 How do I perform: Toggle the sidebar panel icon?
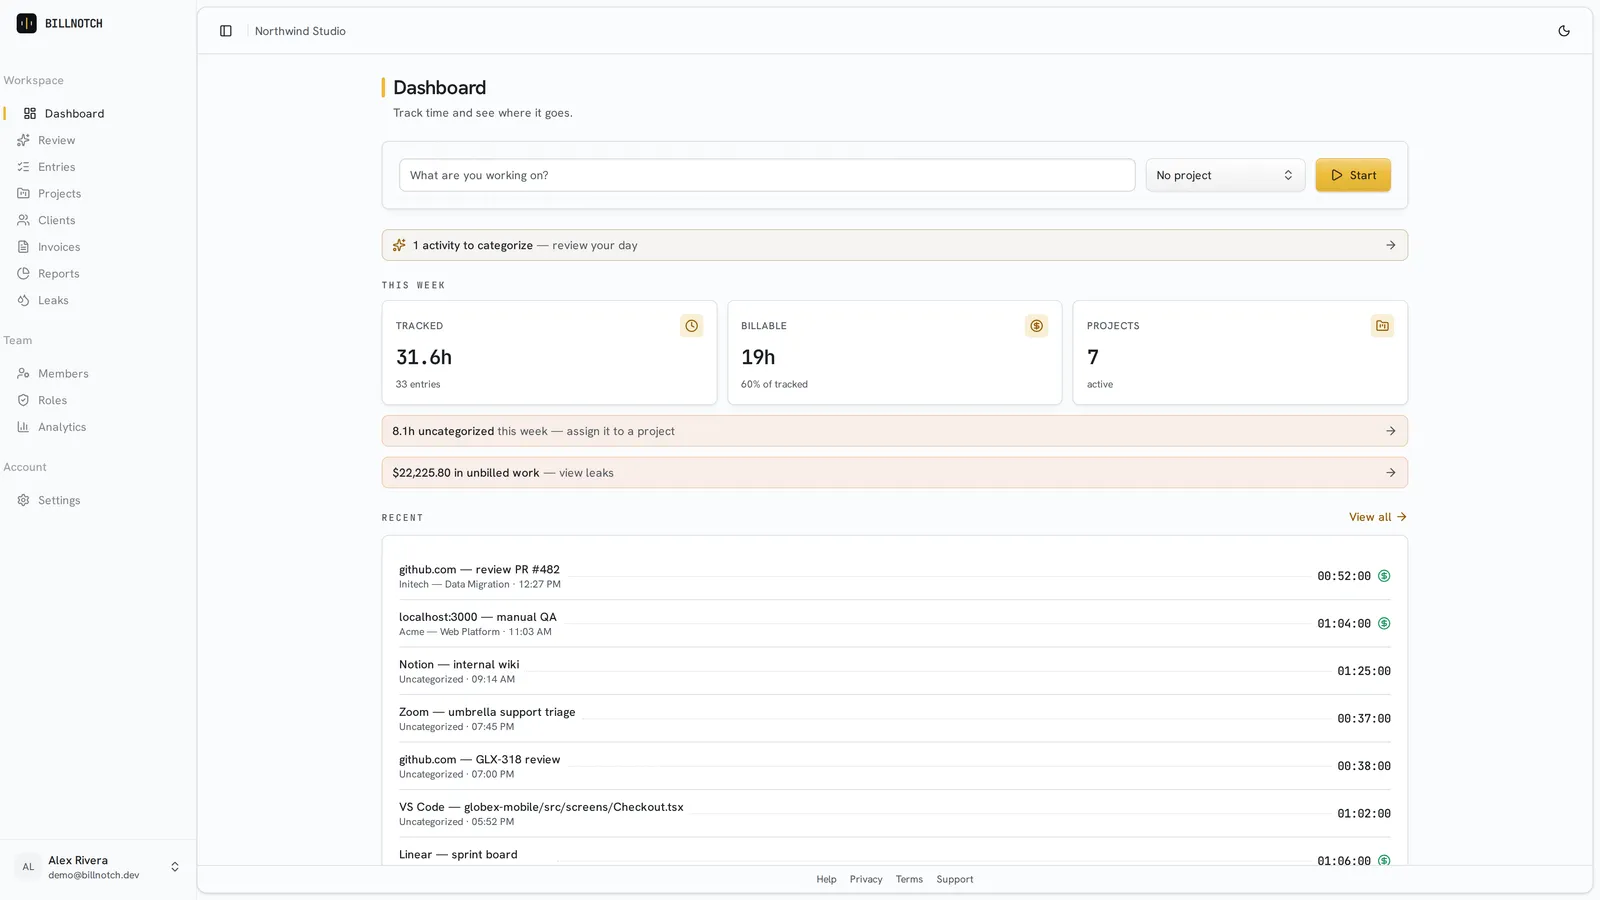click(226, 31)
